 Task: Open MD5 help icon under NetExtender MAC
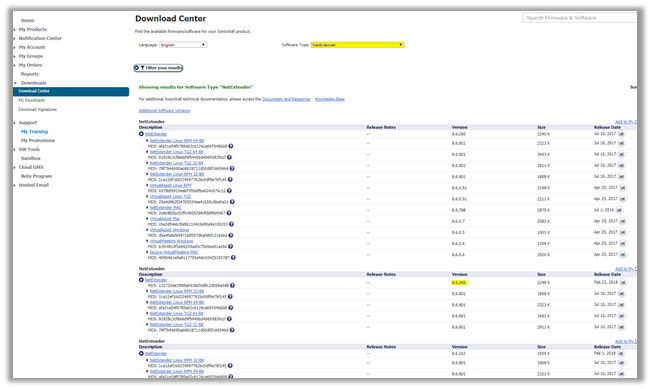(229, 213)
